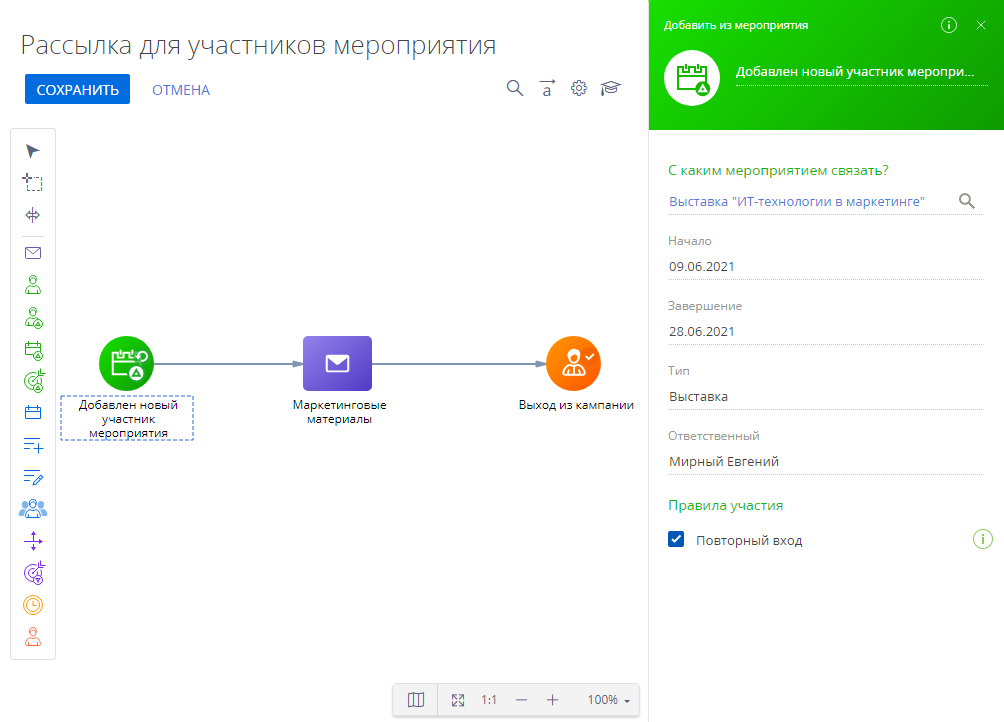Add the blue add-data list element

pos(33,445)
